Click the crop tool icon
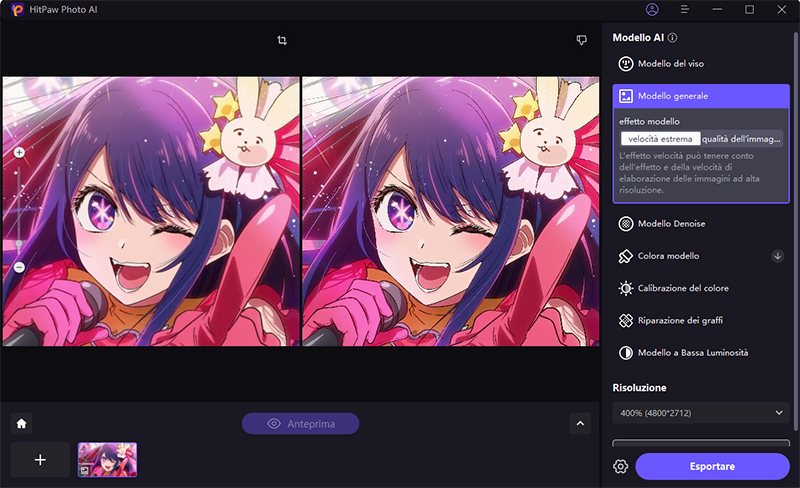 coord(283,41)
